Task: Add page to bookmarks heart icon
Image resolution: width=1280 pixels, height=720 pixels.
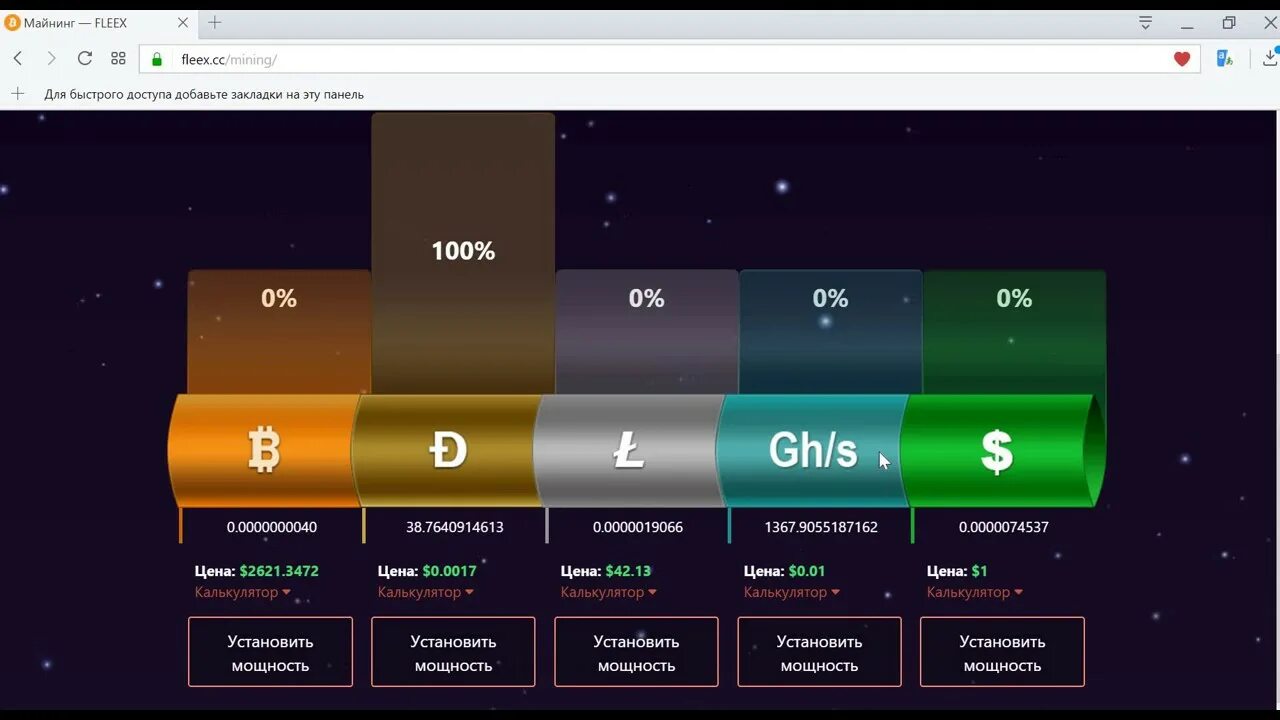Action: coord(1182,59)
